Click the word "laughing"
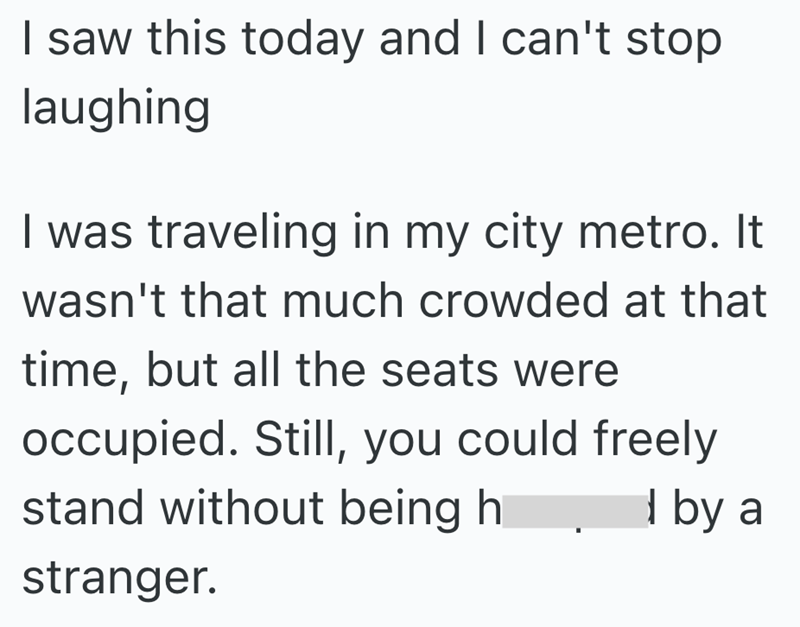This screenshot has width=800, height=627. 115,109
